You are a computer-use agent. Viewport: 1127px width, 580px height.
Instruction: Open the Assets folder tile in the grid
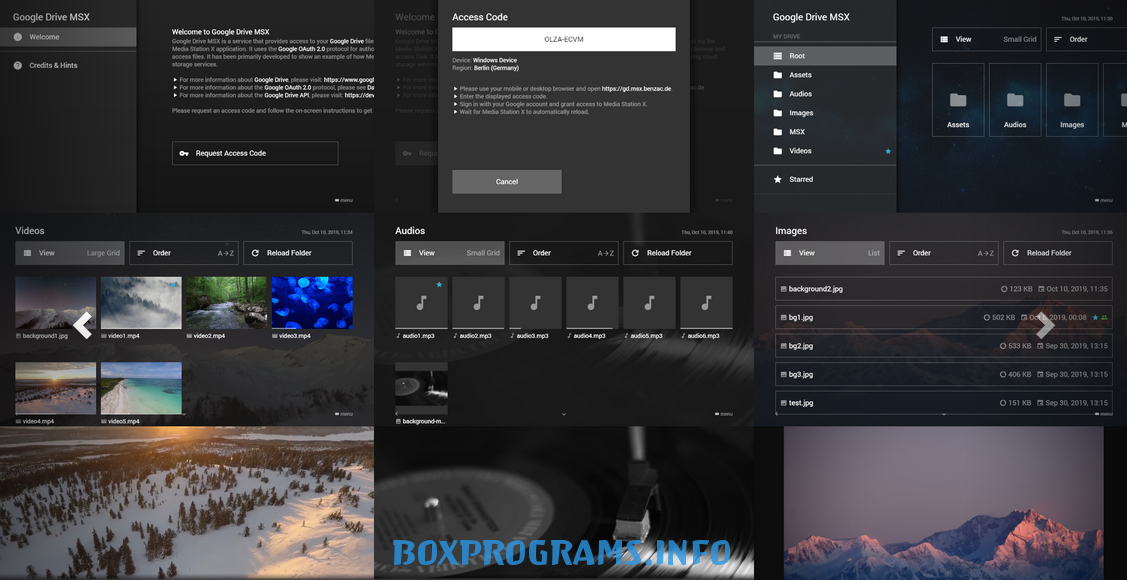(958, 100)
